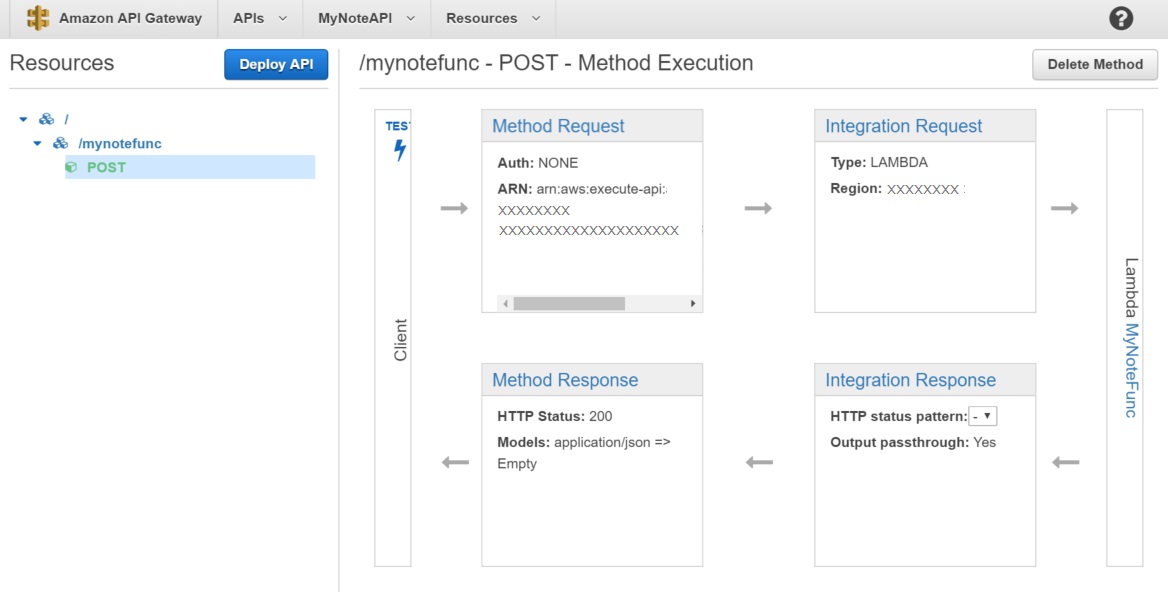
Task: Click the /mynotefunc resource icon
Action: point(60,144)
